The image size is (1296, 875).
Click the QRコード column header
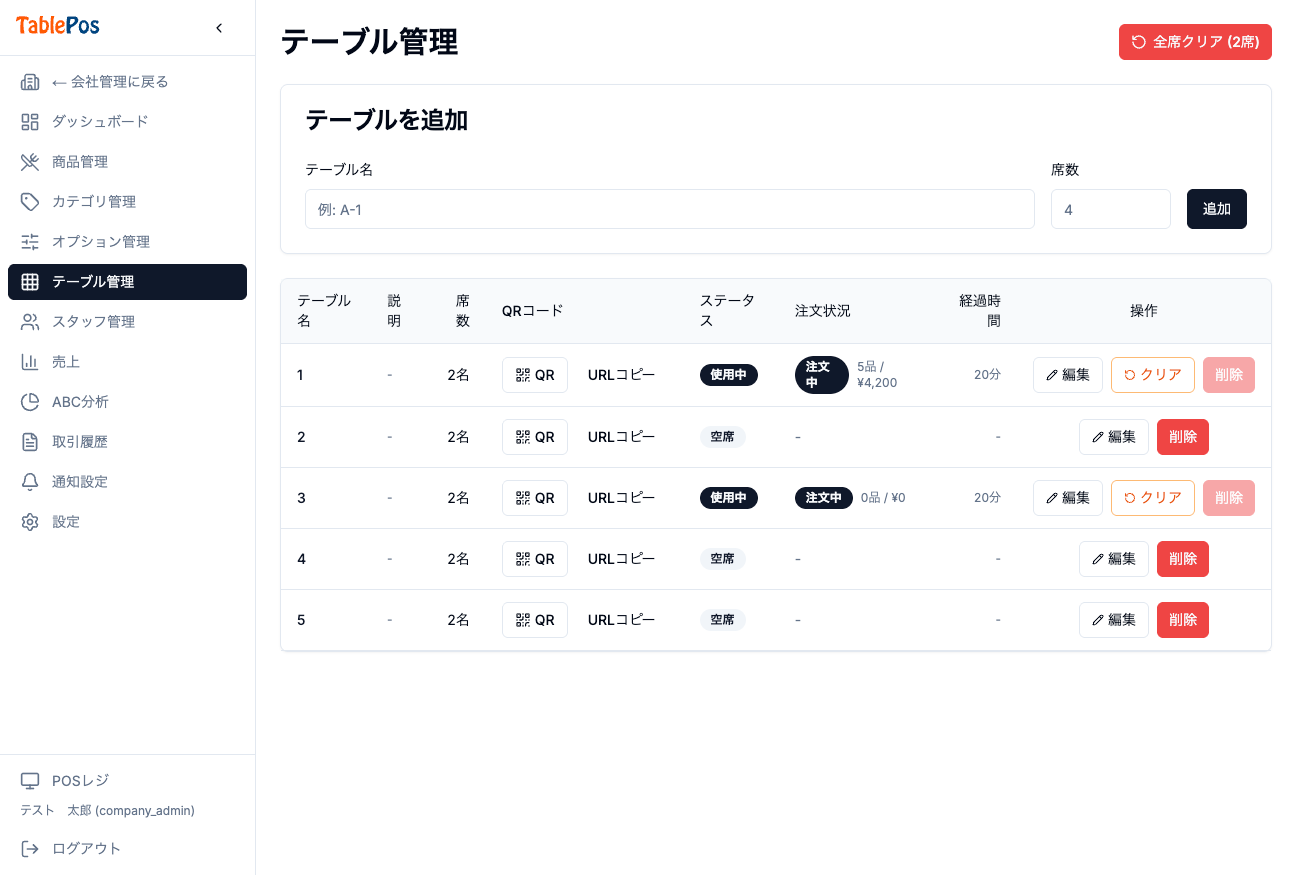click(x=533, y=311)
